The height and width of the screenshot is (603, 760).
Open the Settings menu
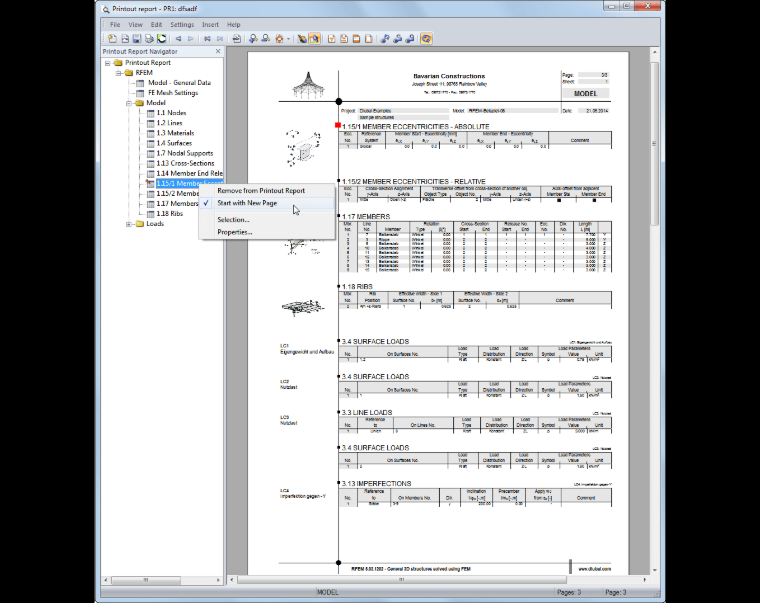pyautogui.click(x=182, y=25)
